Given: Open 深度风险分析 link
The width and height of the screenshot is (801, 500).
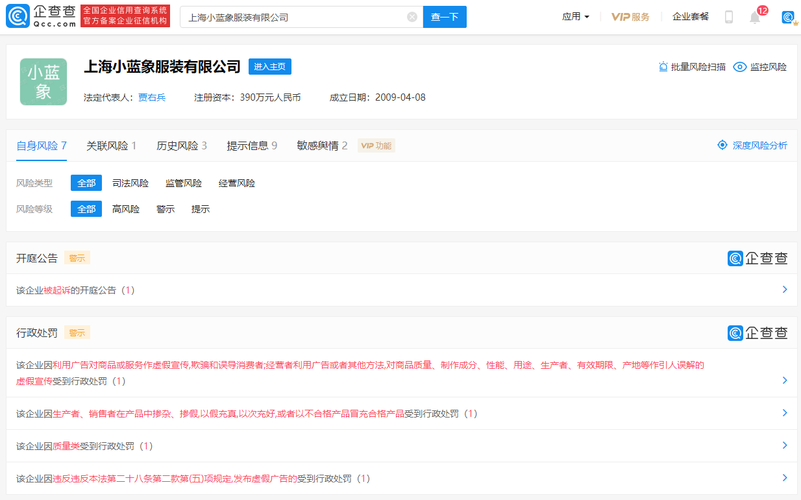Looking at the screenshot, I should (760, 146).
